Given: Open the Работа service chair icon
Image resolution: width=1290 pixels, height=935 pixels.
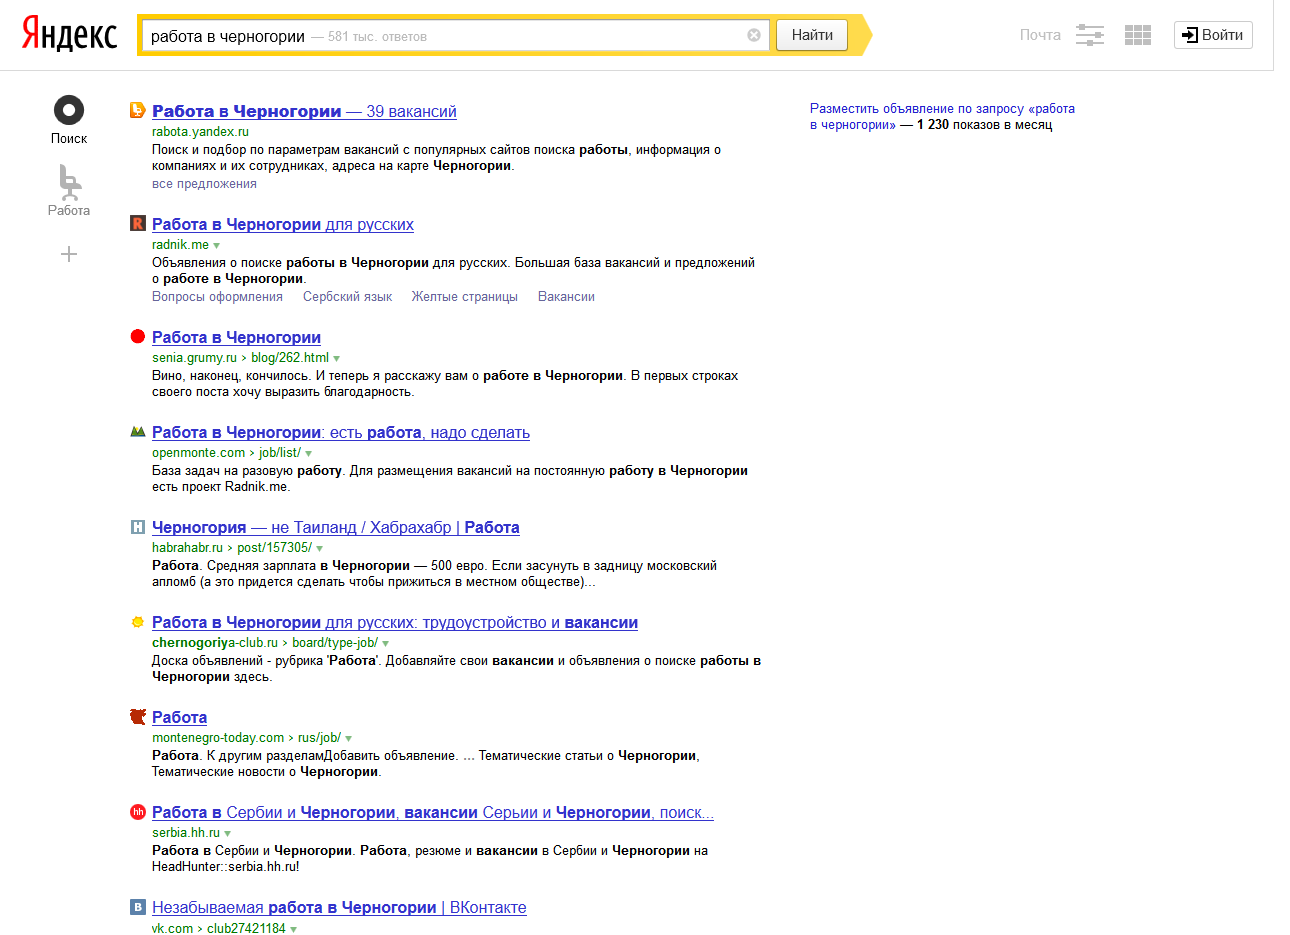Looking at the screenshot, I should [x=69, y=182].
